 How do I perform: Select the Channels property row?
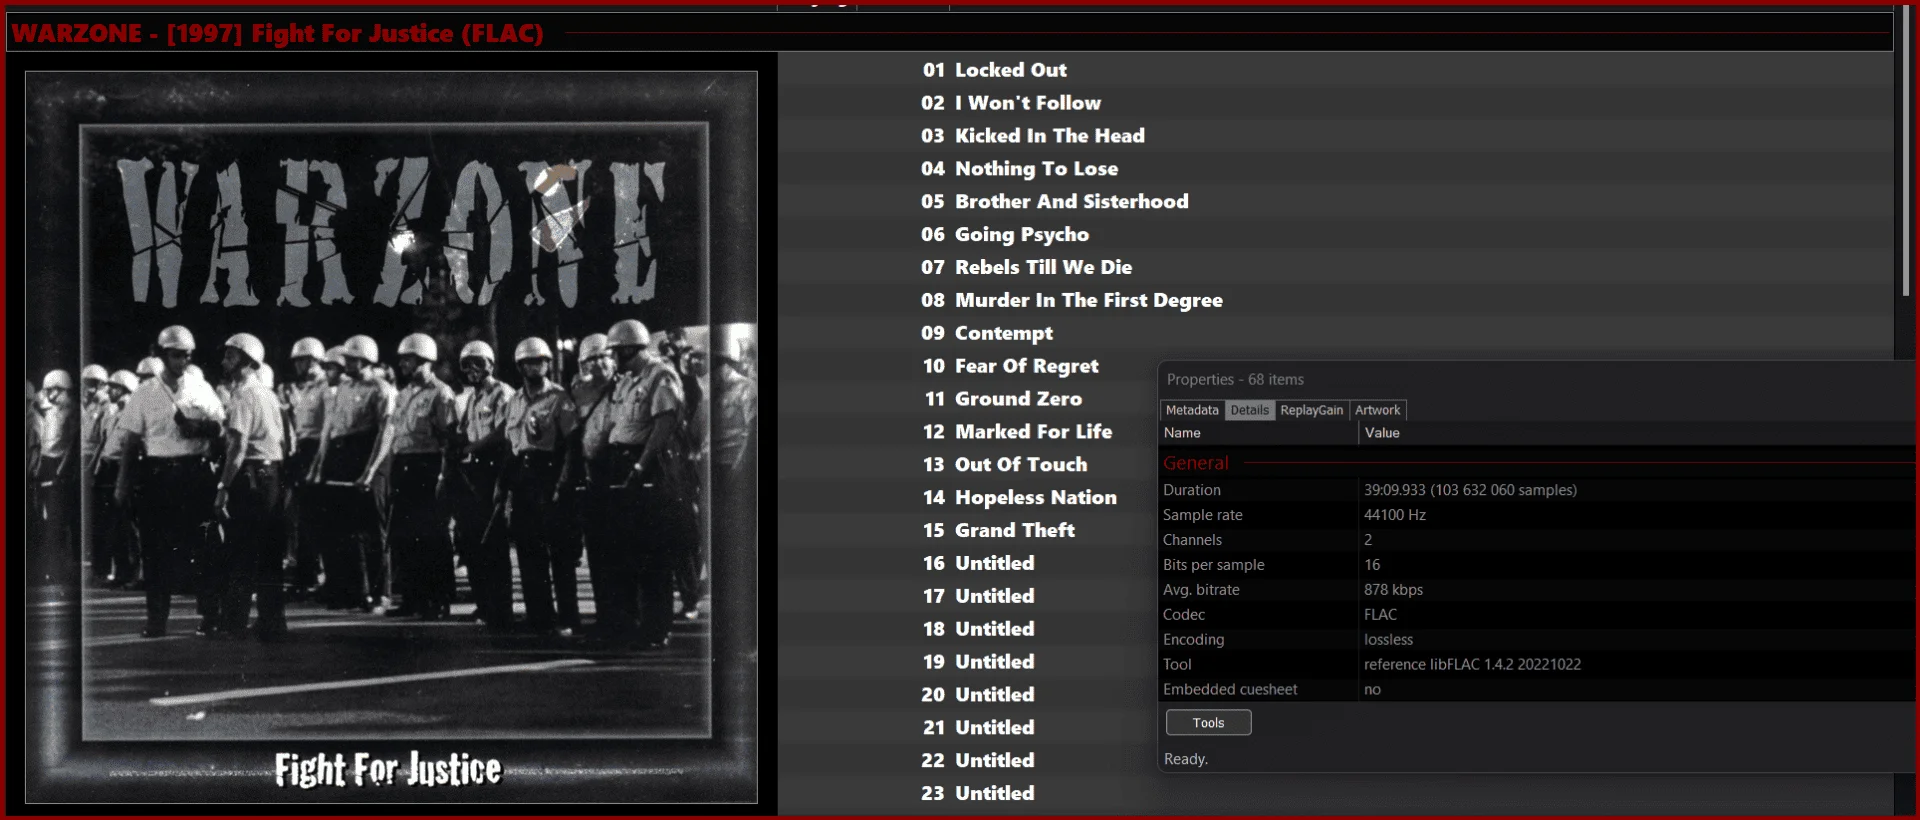point(1536,540)
